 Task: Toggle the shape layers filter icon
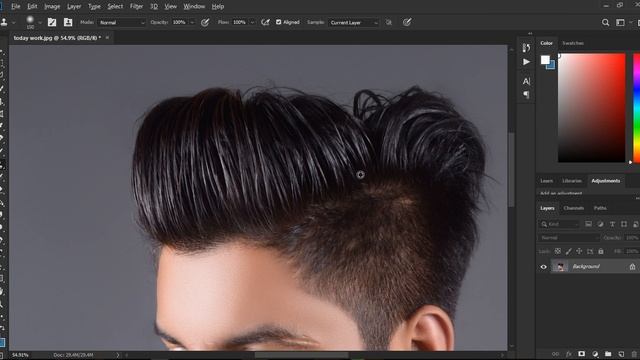pos(624,224)
